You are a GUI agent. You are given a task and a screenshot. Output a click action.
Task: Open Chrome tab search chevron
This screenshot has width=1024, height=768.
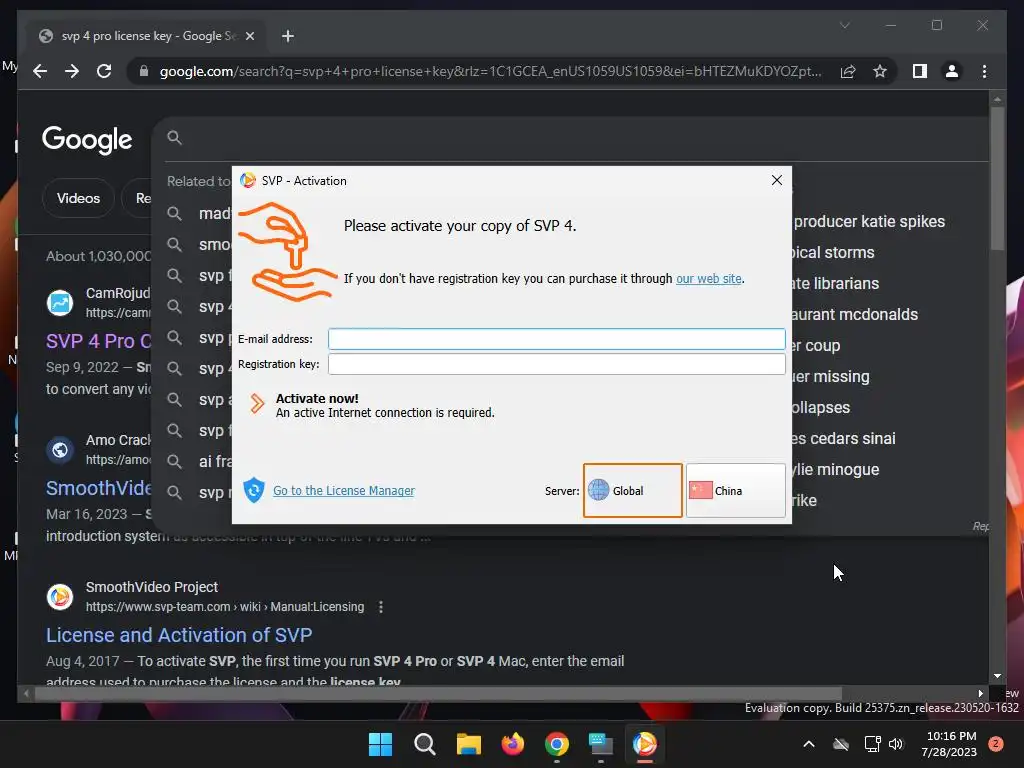(x=844, y=25)
